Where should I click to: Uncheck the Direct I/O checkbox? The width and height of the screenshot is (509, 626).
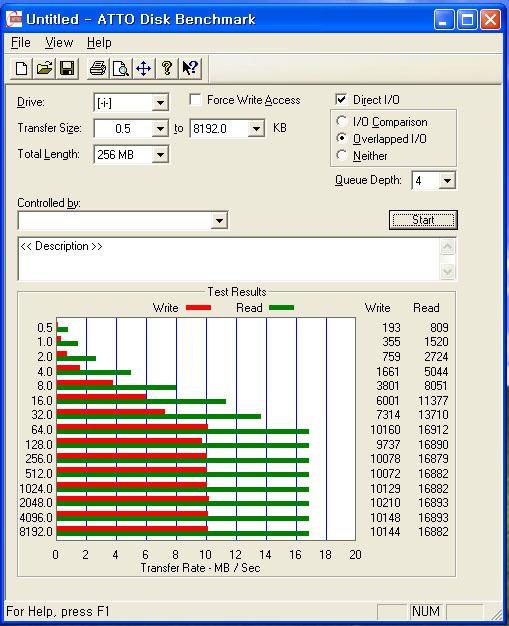(341, 99)
